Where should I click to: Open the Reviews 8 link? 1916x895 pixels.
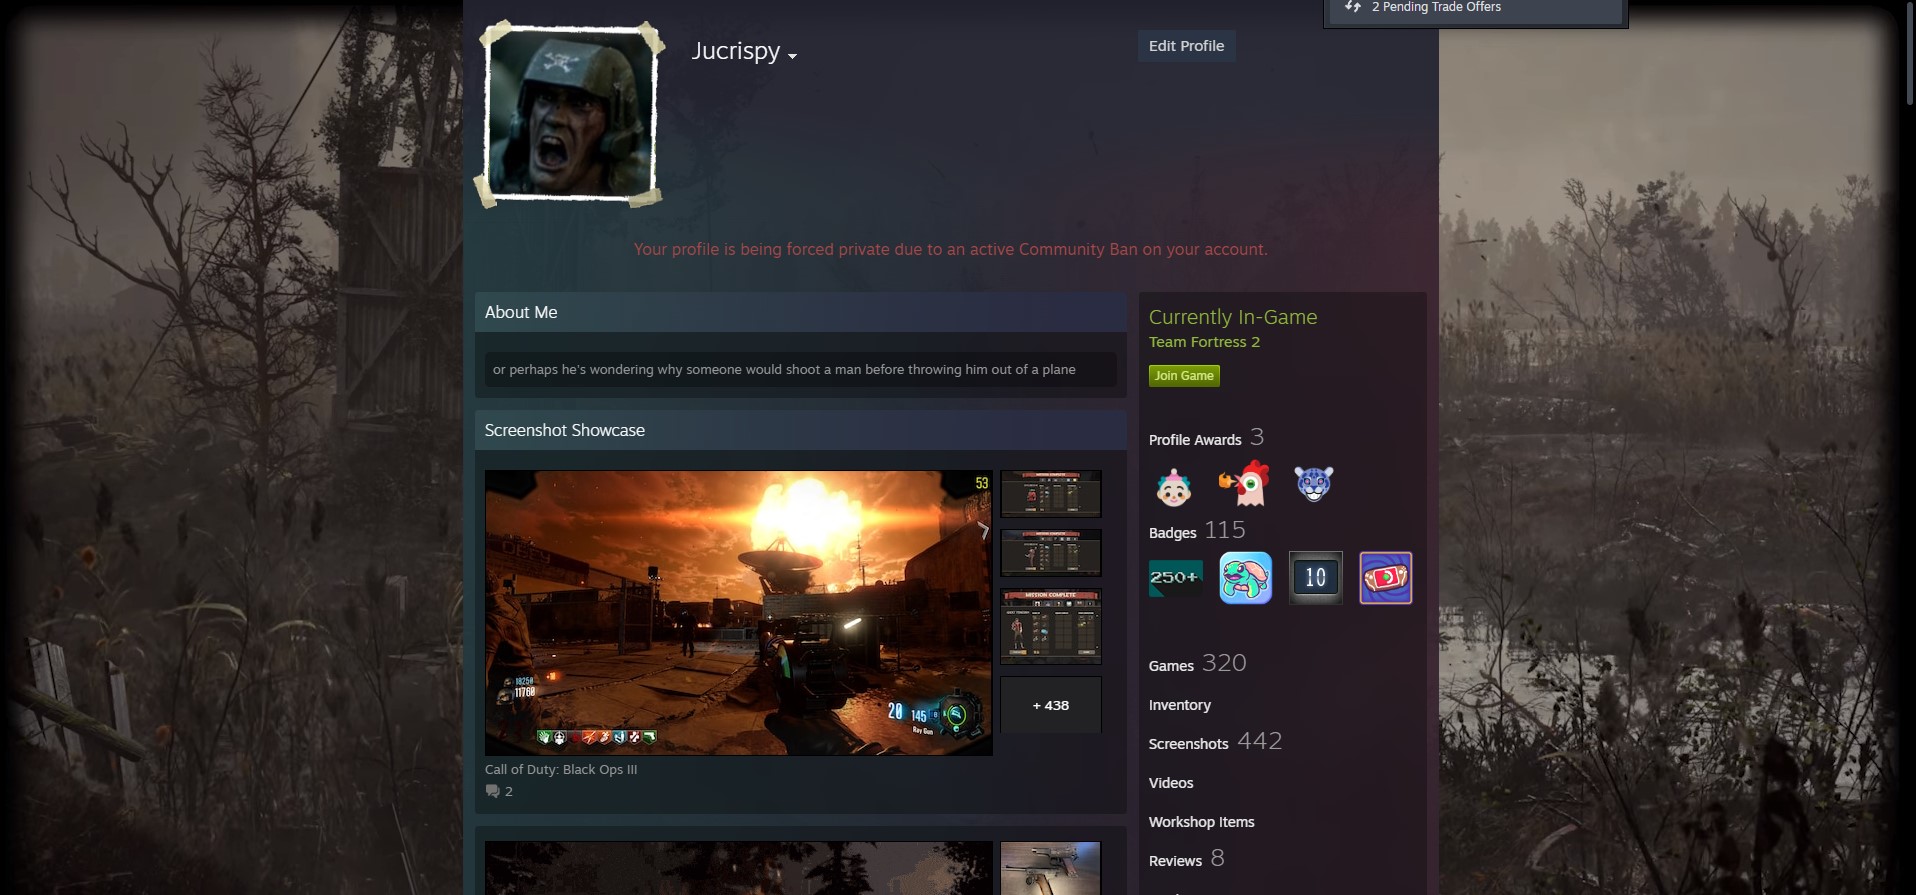[1186, 859]
